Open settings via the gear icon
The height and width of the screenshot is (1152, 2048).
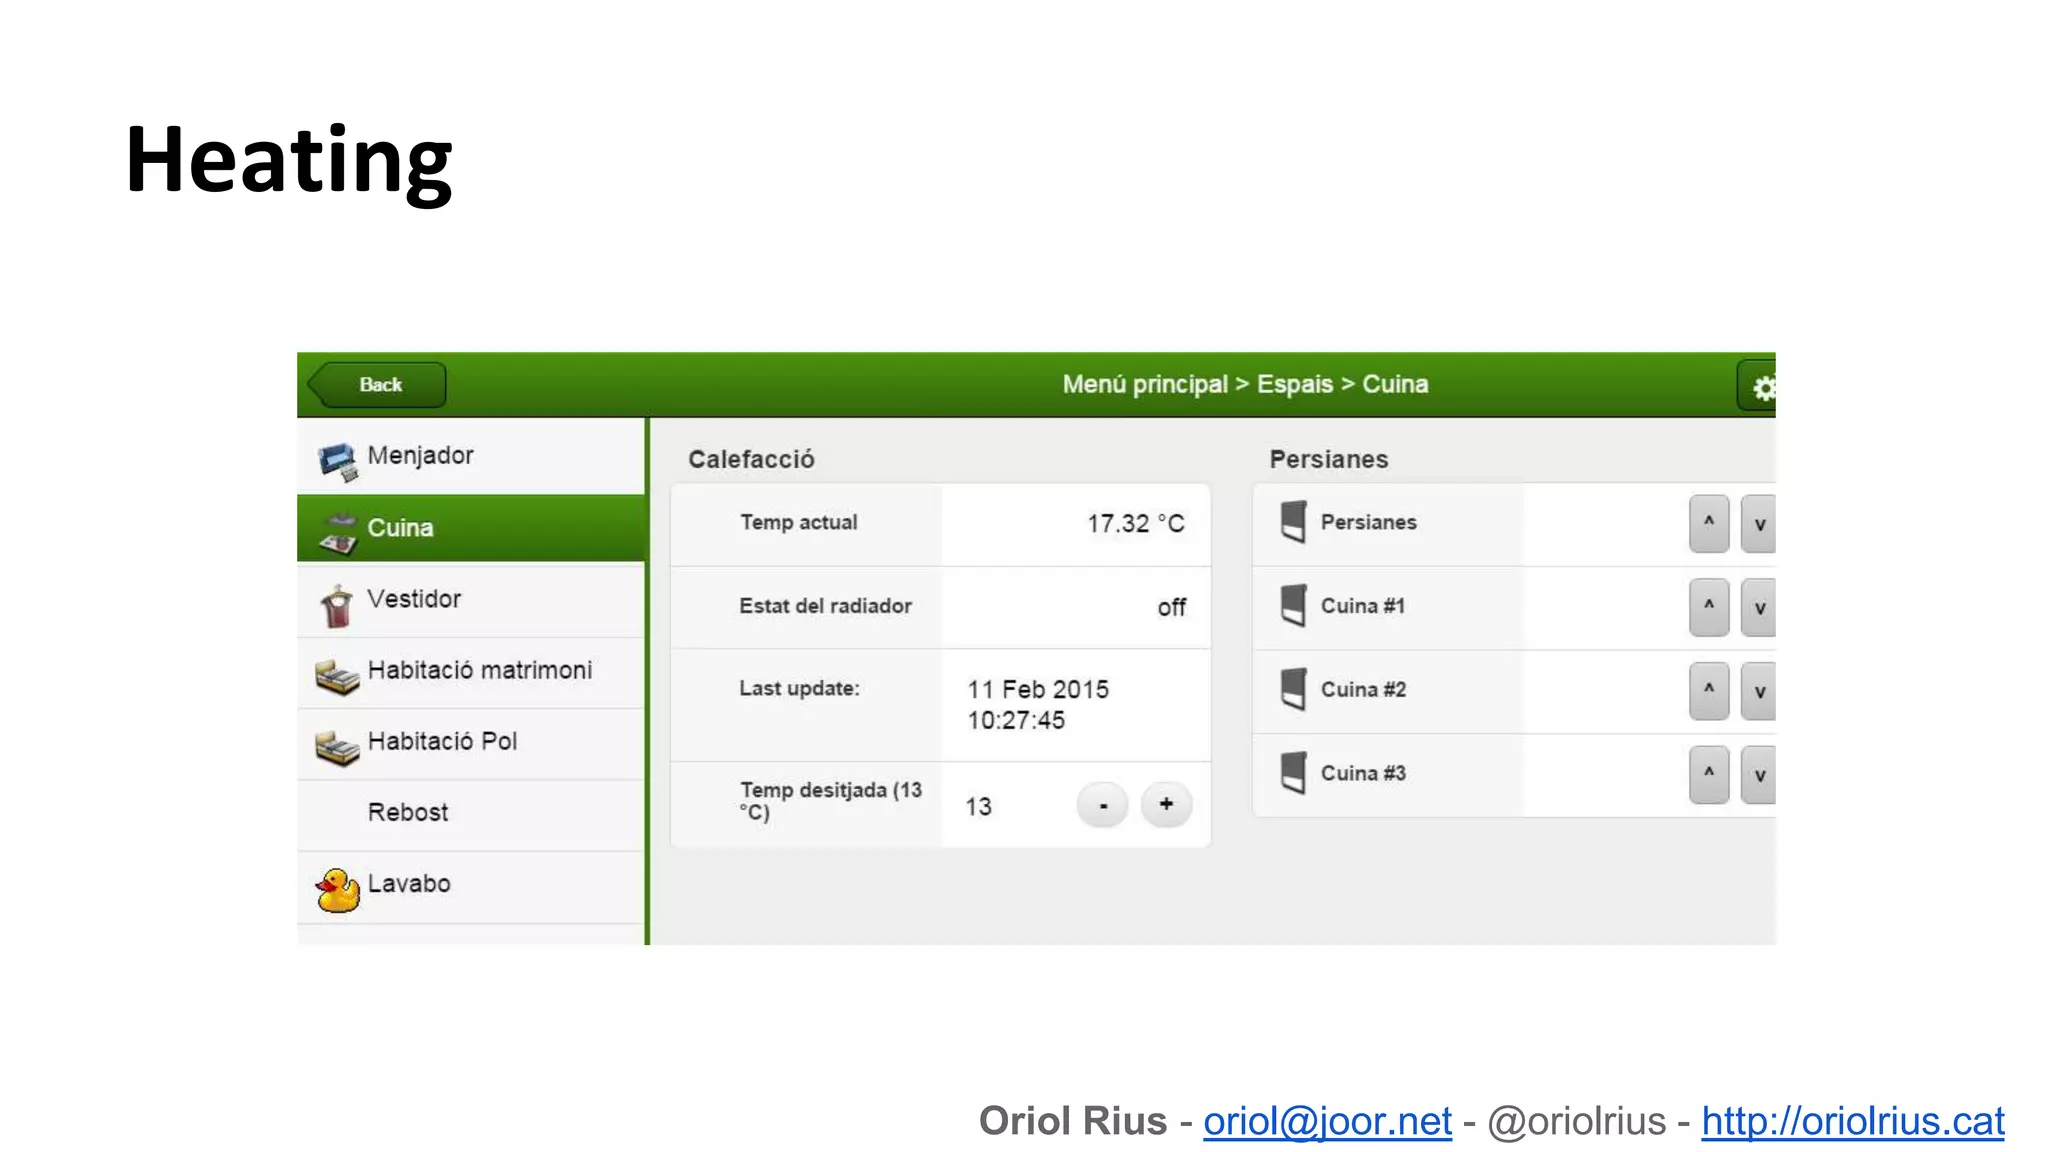(1757, 386)
